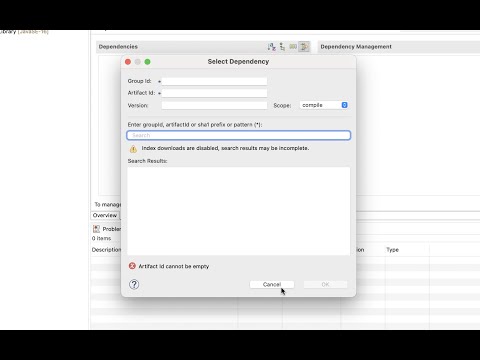Focus the Artifact Id input field
The height and width of the screenshot is (360, 480).
point(214,93)
